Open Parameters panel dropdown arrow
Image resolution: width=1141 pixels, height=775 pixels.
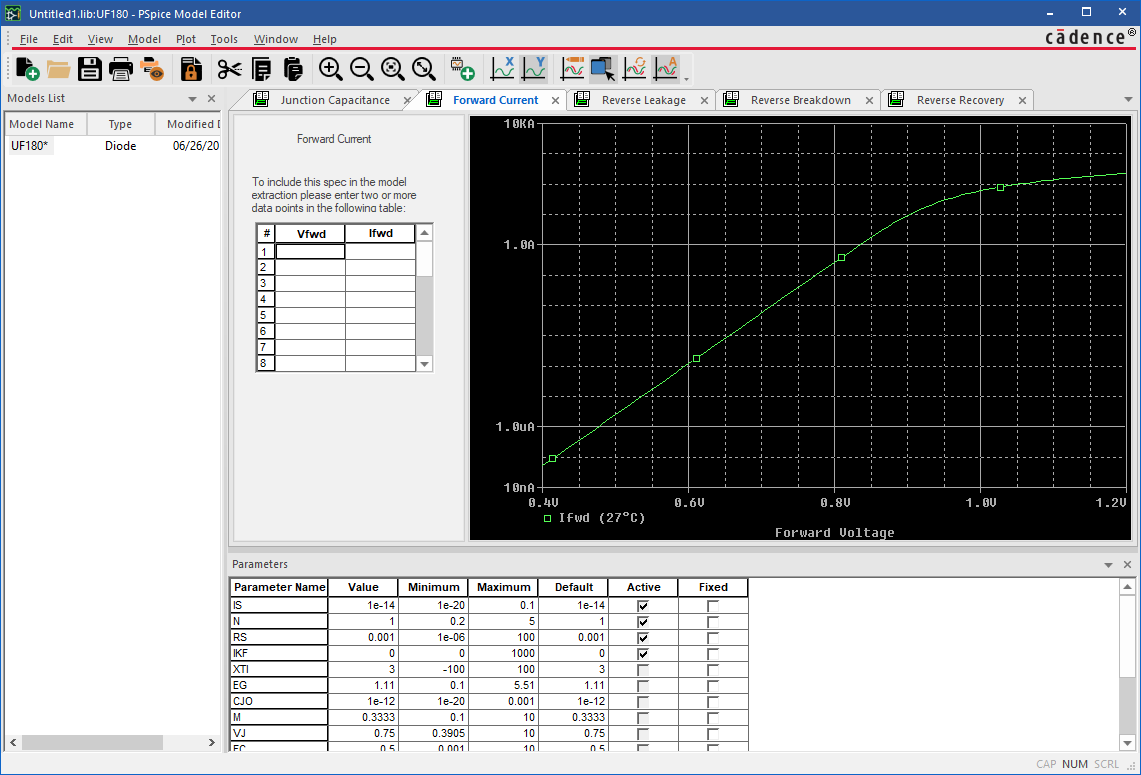coord(1108,565)
